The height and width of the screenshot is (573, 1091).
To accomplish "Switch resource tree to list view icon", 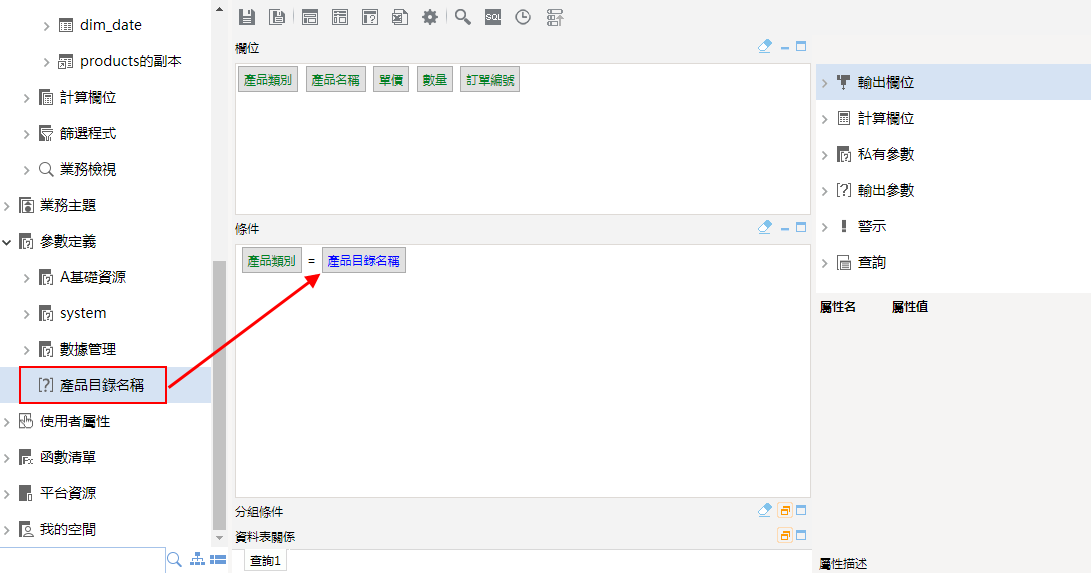I will (217, 559).
